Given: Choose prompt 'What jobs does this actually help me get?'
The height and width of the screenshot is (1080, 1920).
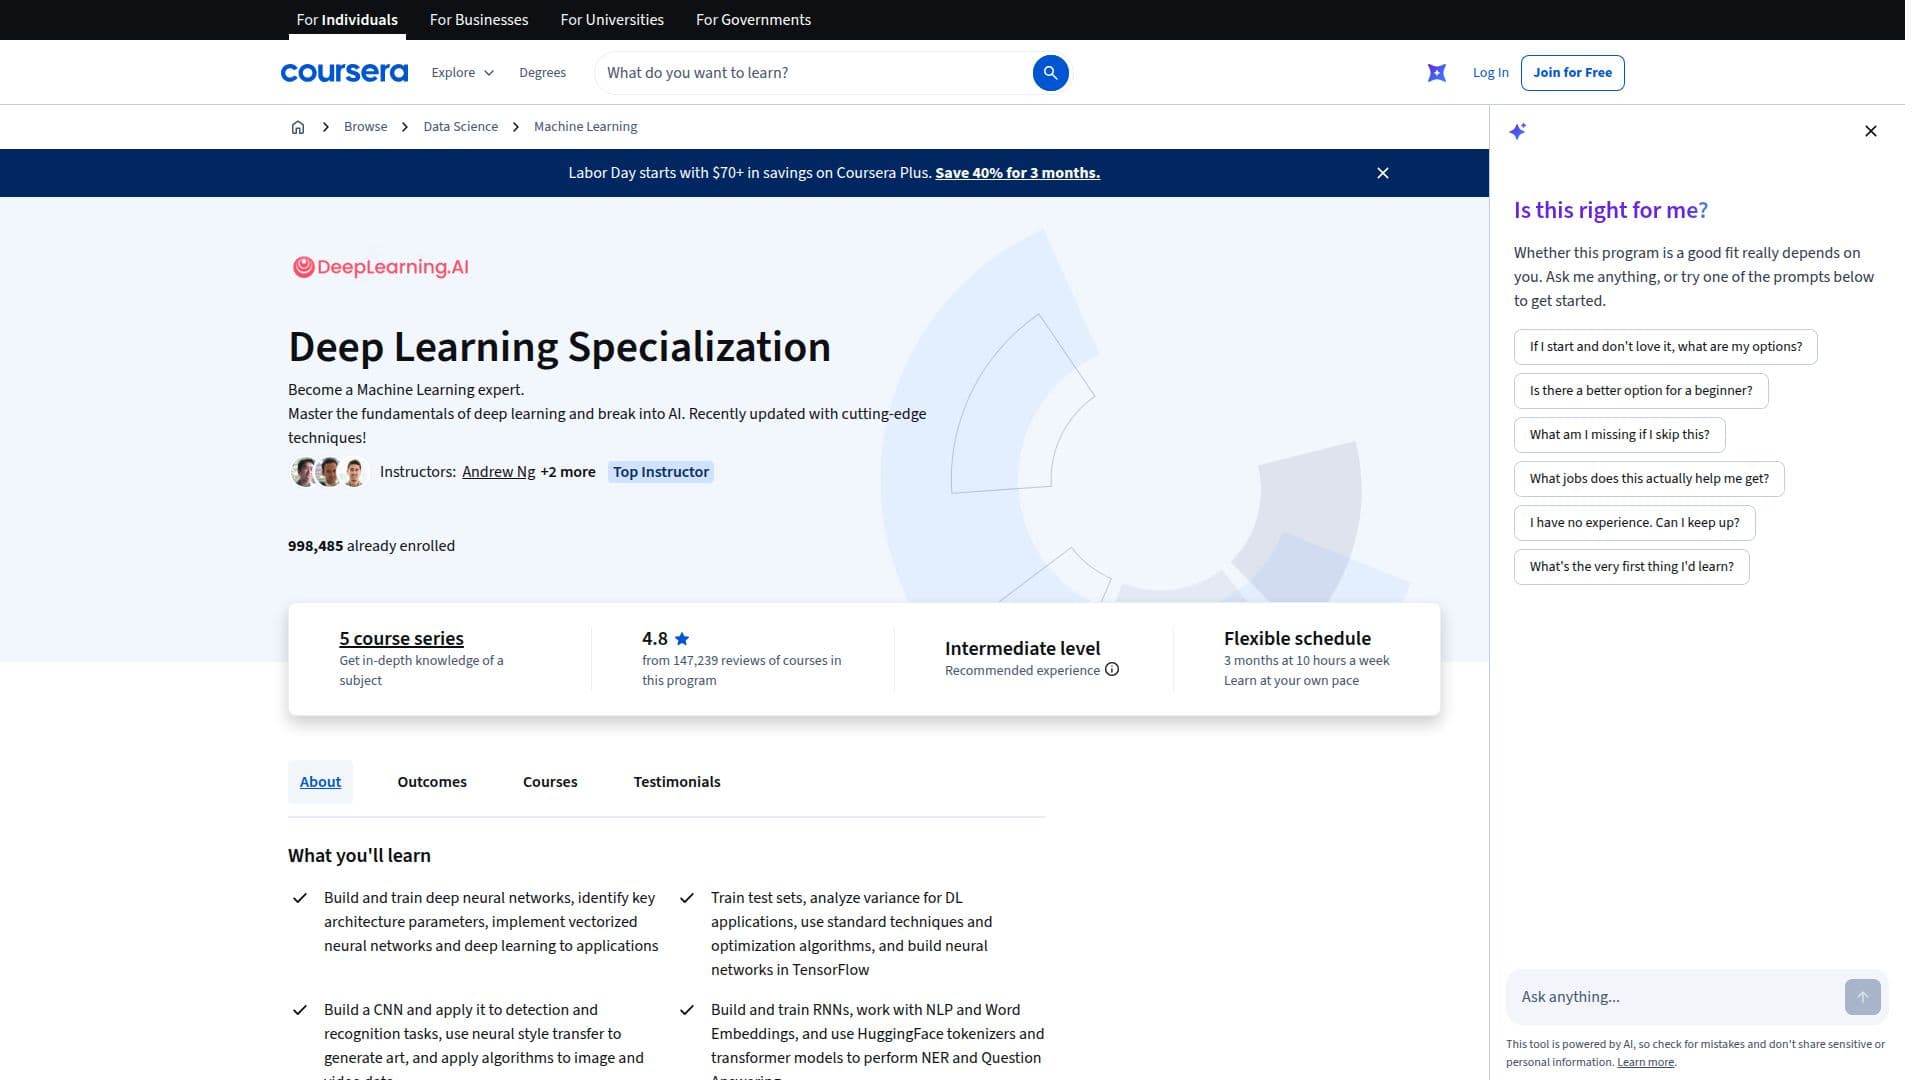Looking at the screenshot, I should (1648, 479).
